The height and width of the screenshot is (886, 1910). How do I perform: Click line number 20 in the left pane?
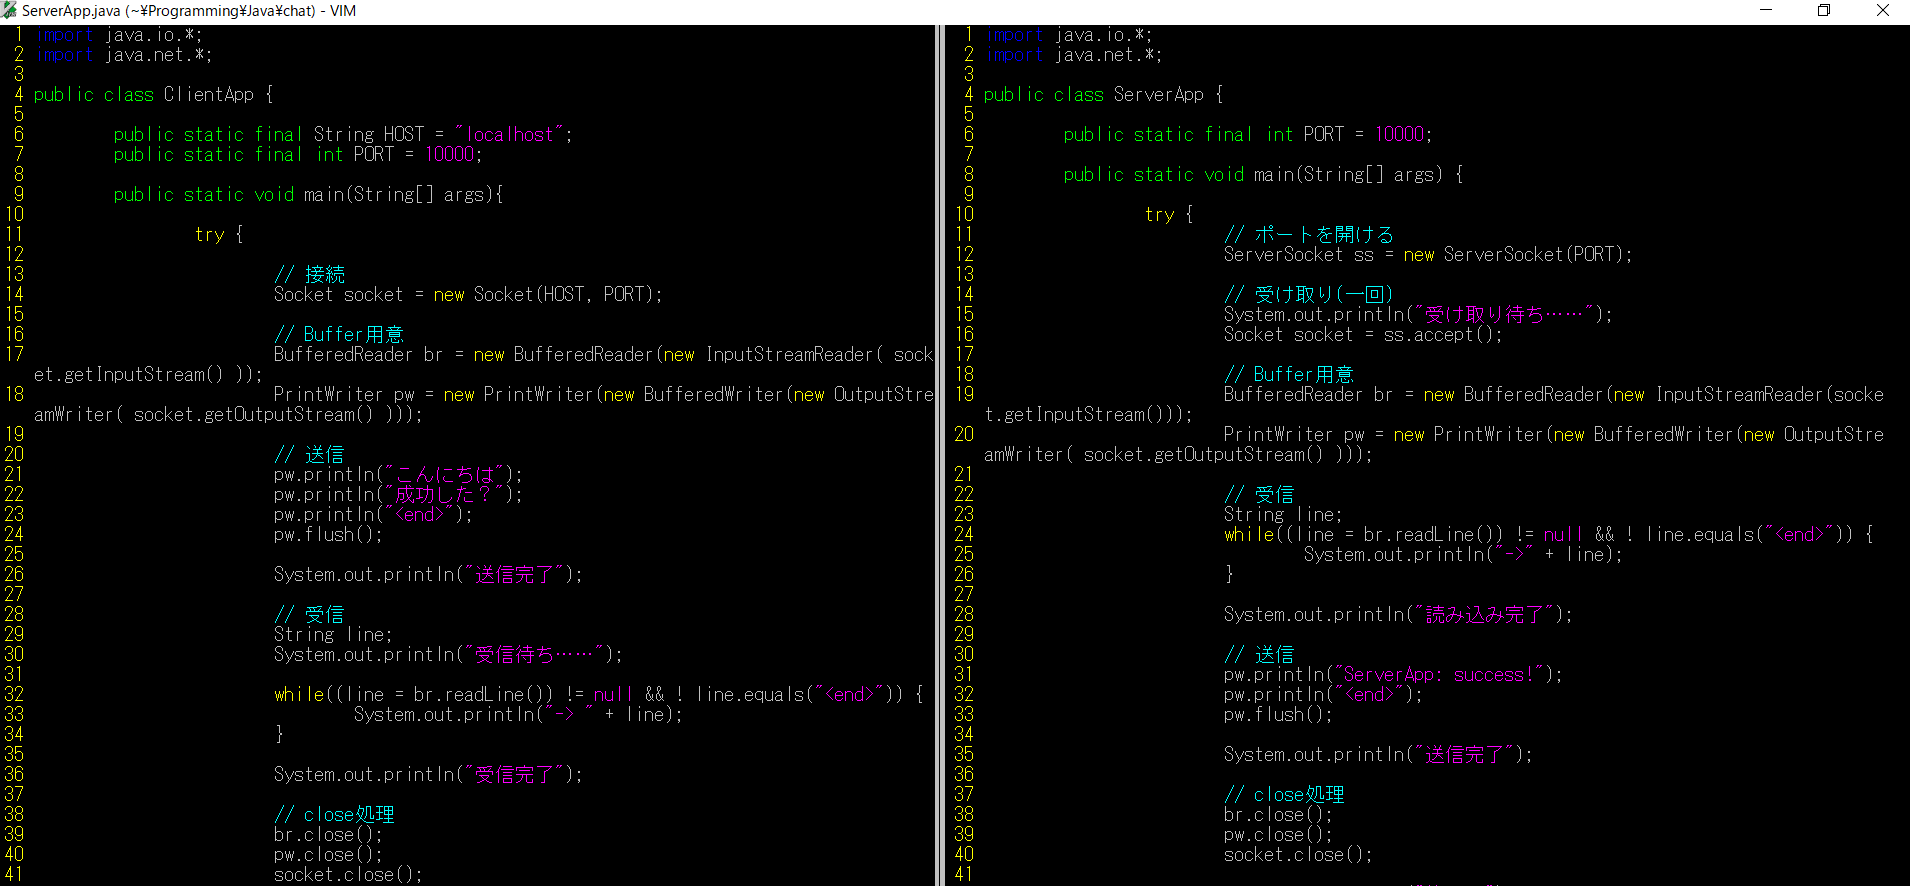tap(14, 455)
